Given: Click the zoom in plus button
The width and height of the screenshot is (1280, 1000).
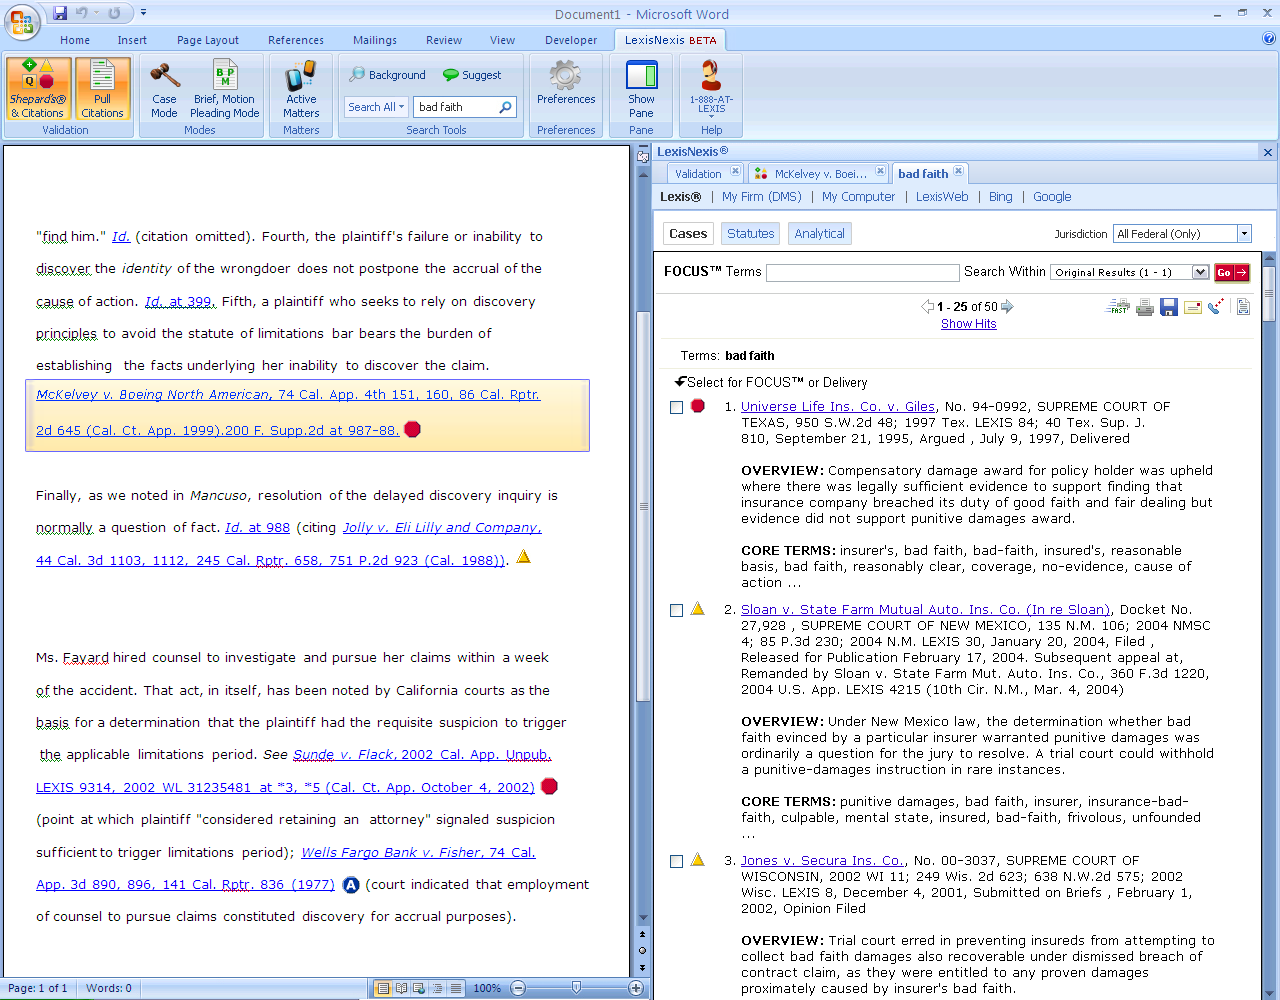Looking at the screenshot, I should (x=635, y=988).
